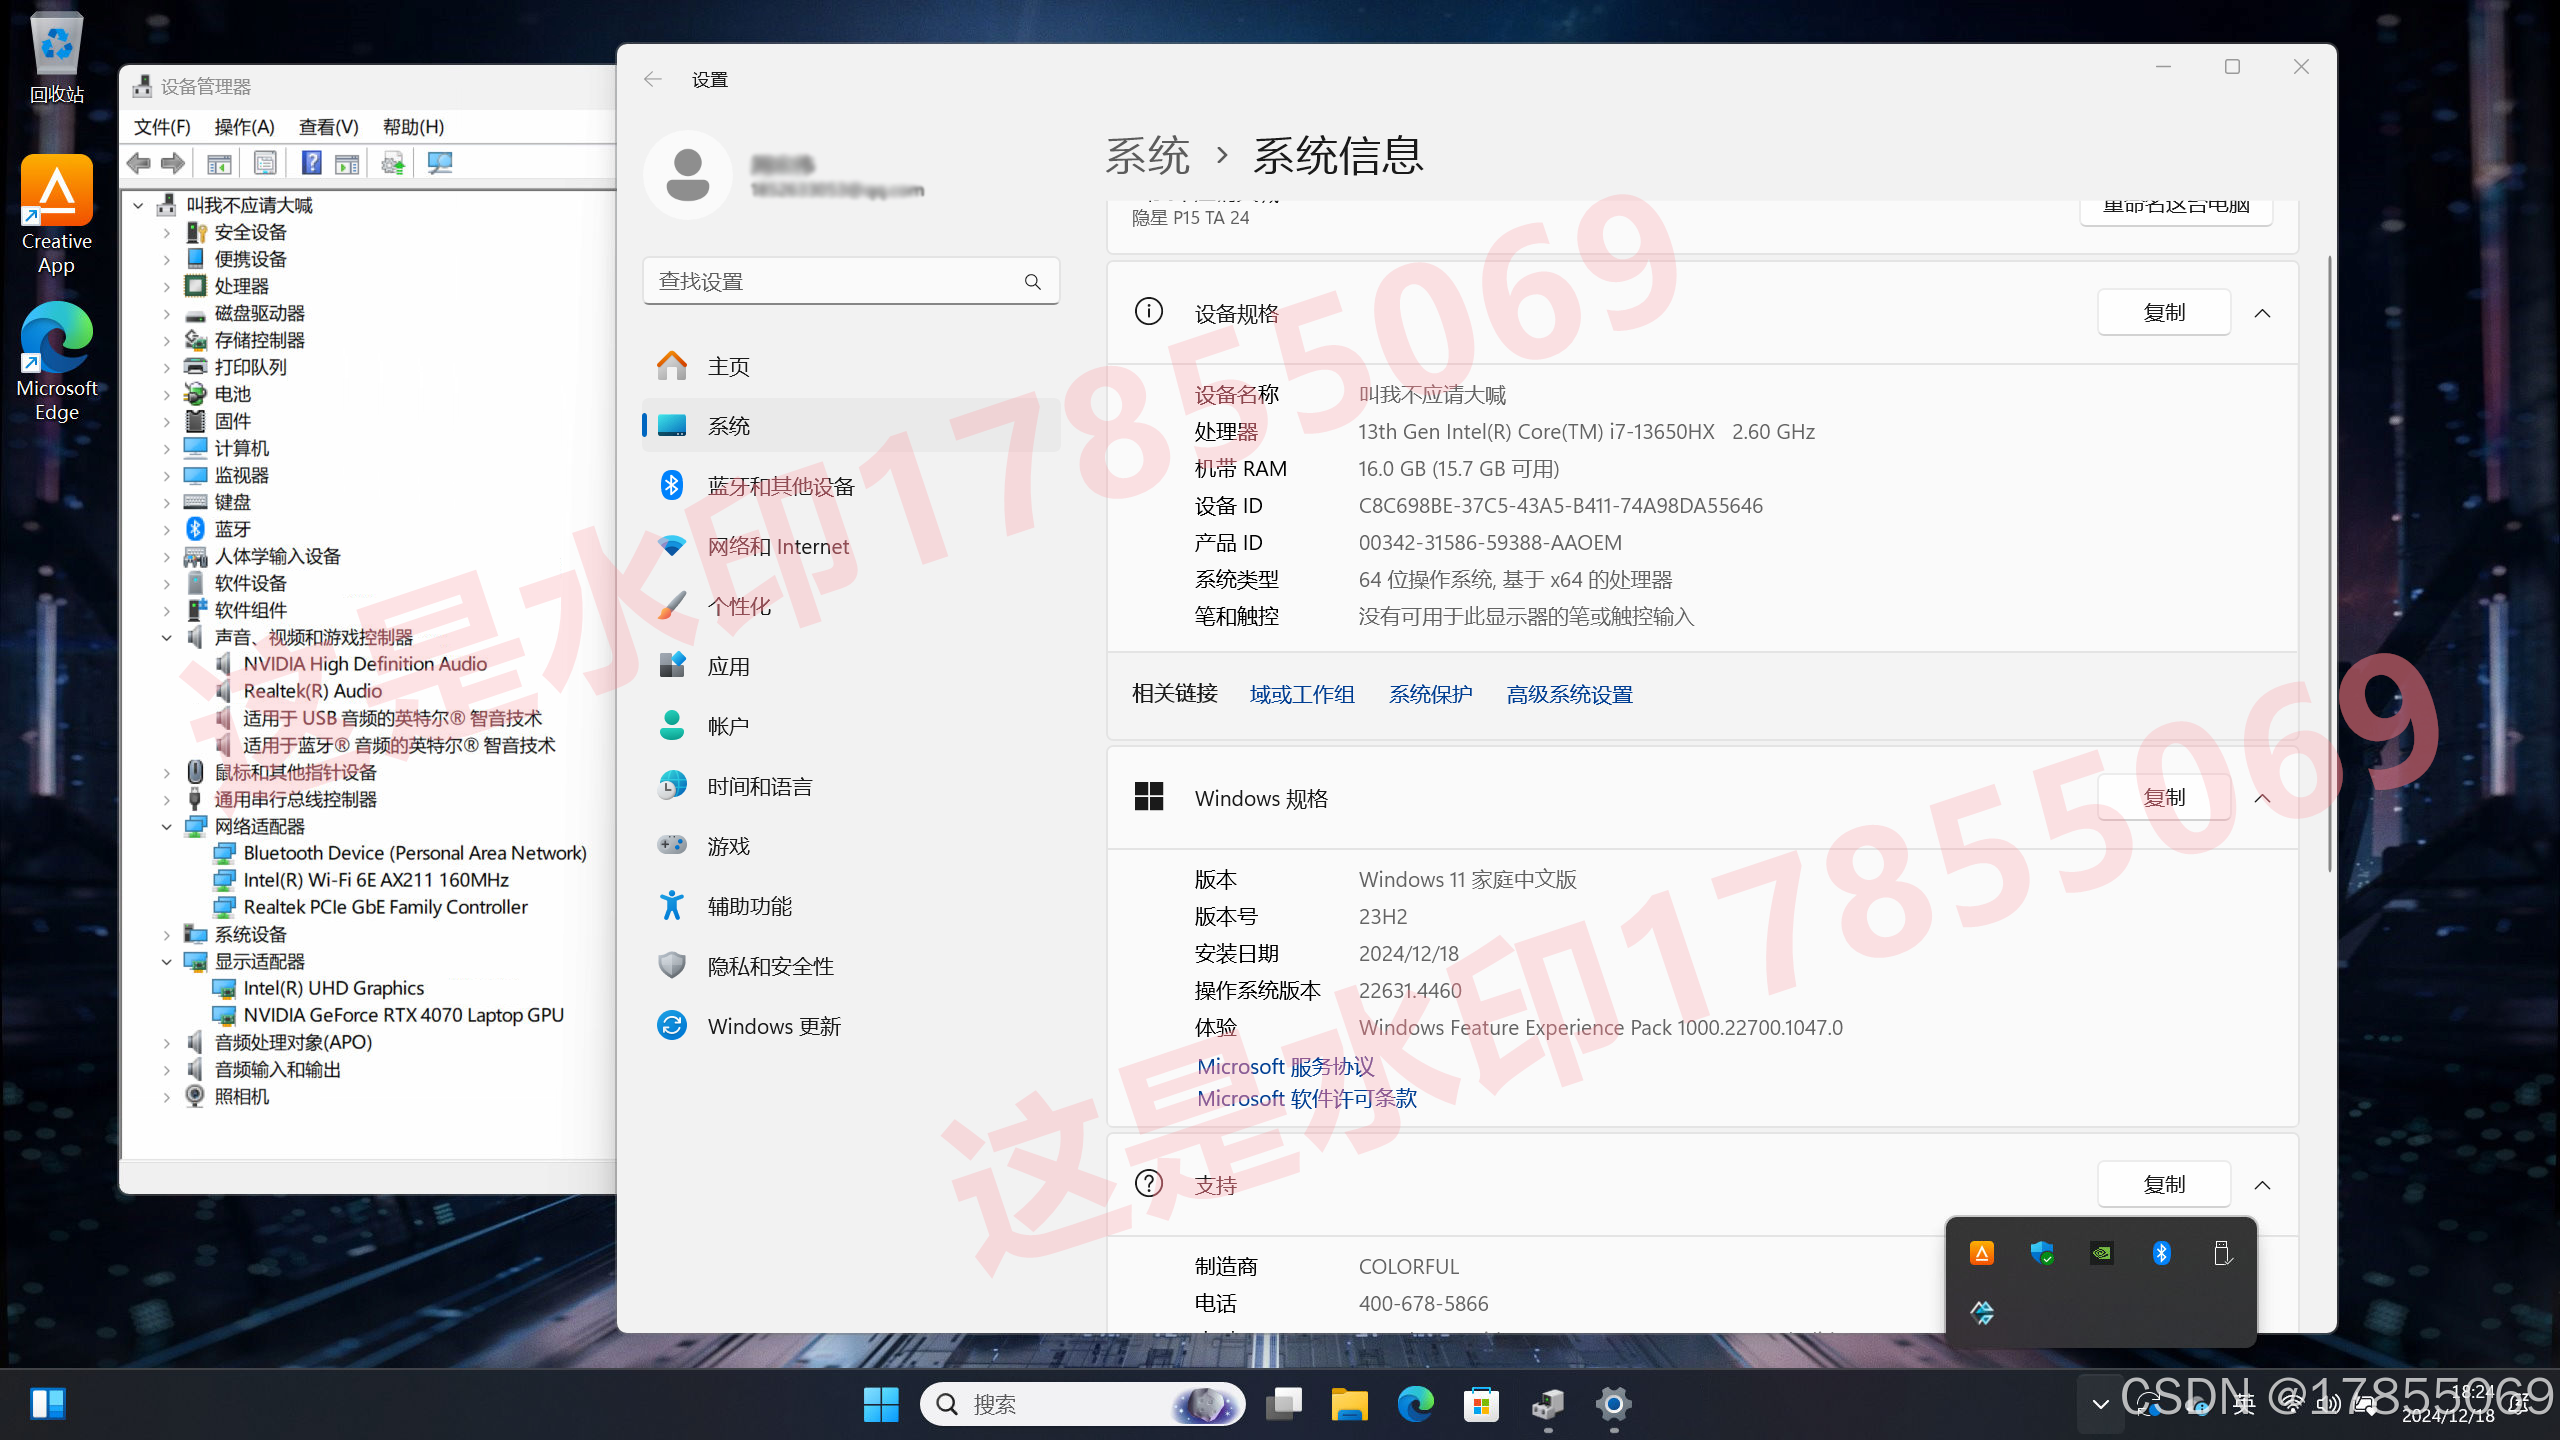Click the Device Manager help toolbar icon
The image size is (2560, 1440).
click(311, 163)
